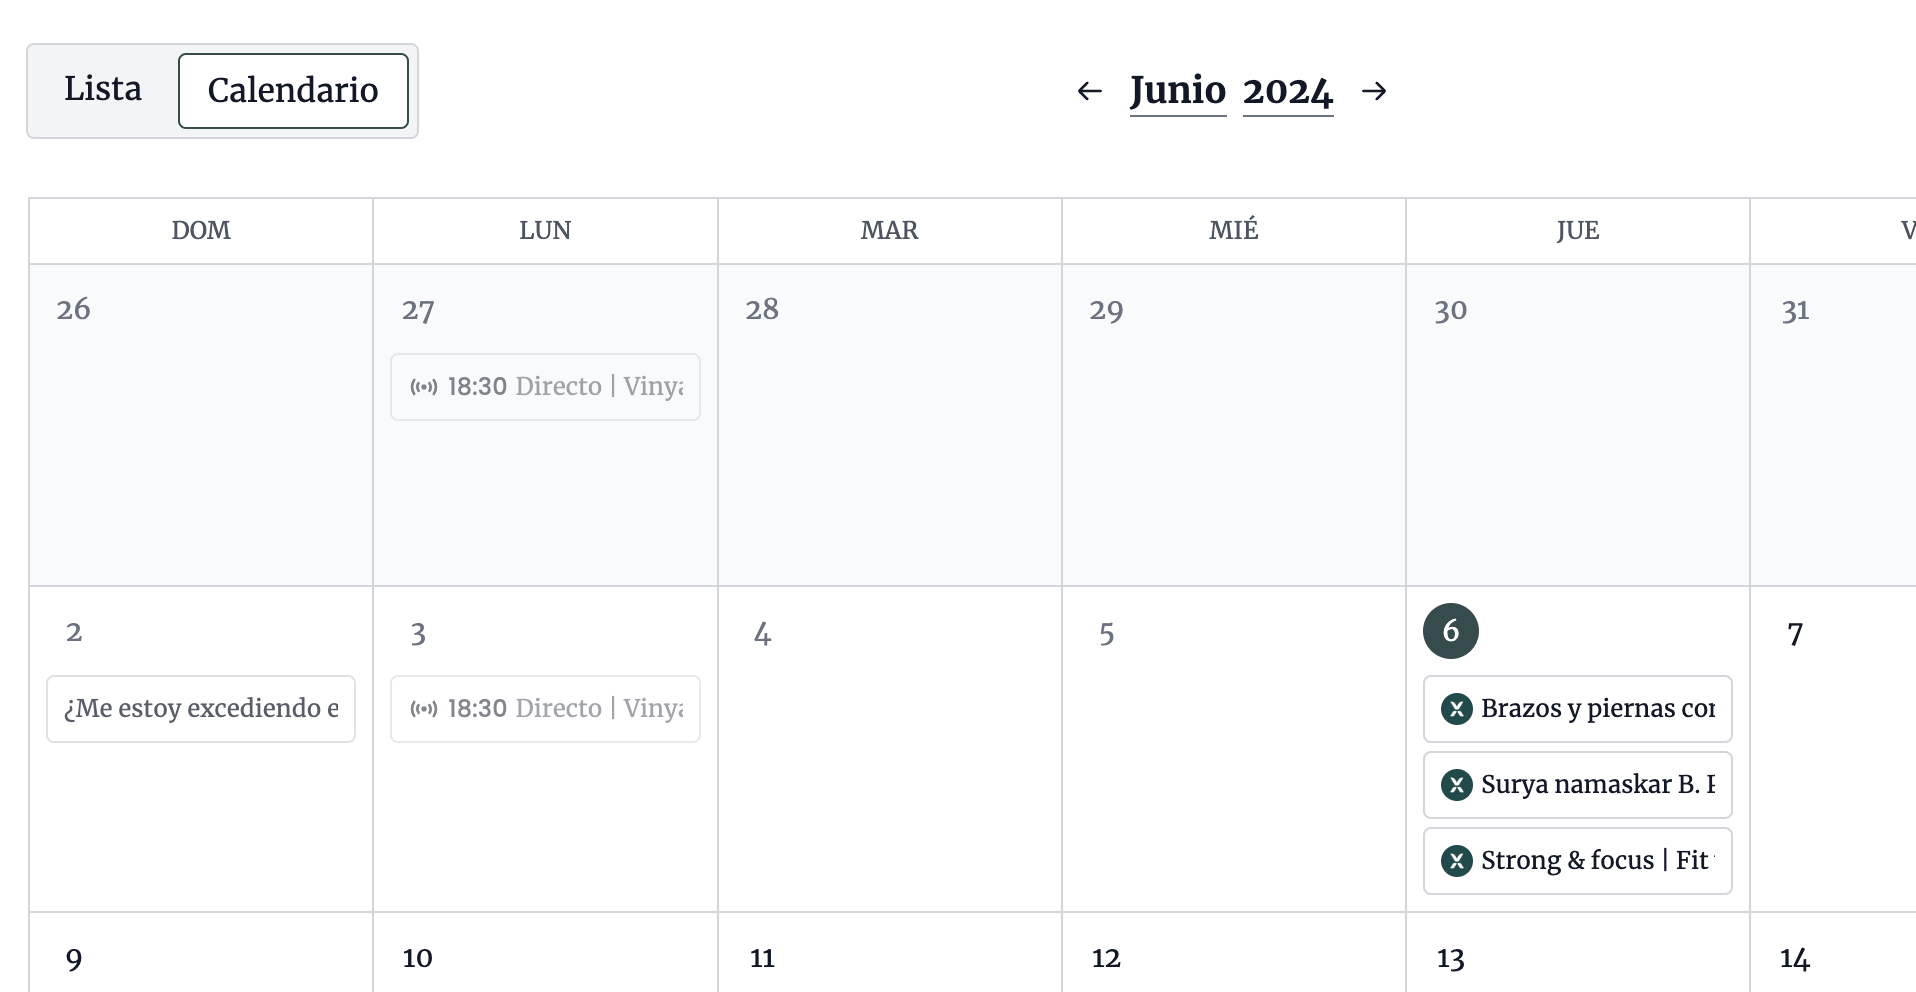This screenshot has height=992, width=1916.
Task: Click live broadcast icon on May 27 event
Action: [x=424, y=387]
